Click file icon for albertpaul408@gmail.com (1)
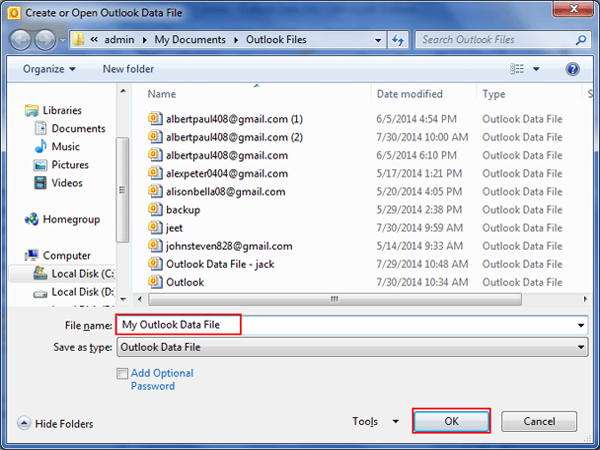 point(155,119)
